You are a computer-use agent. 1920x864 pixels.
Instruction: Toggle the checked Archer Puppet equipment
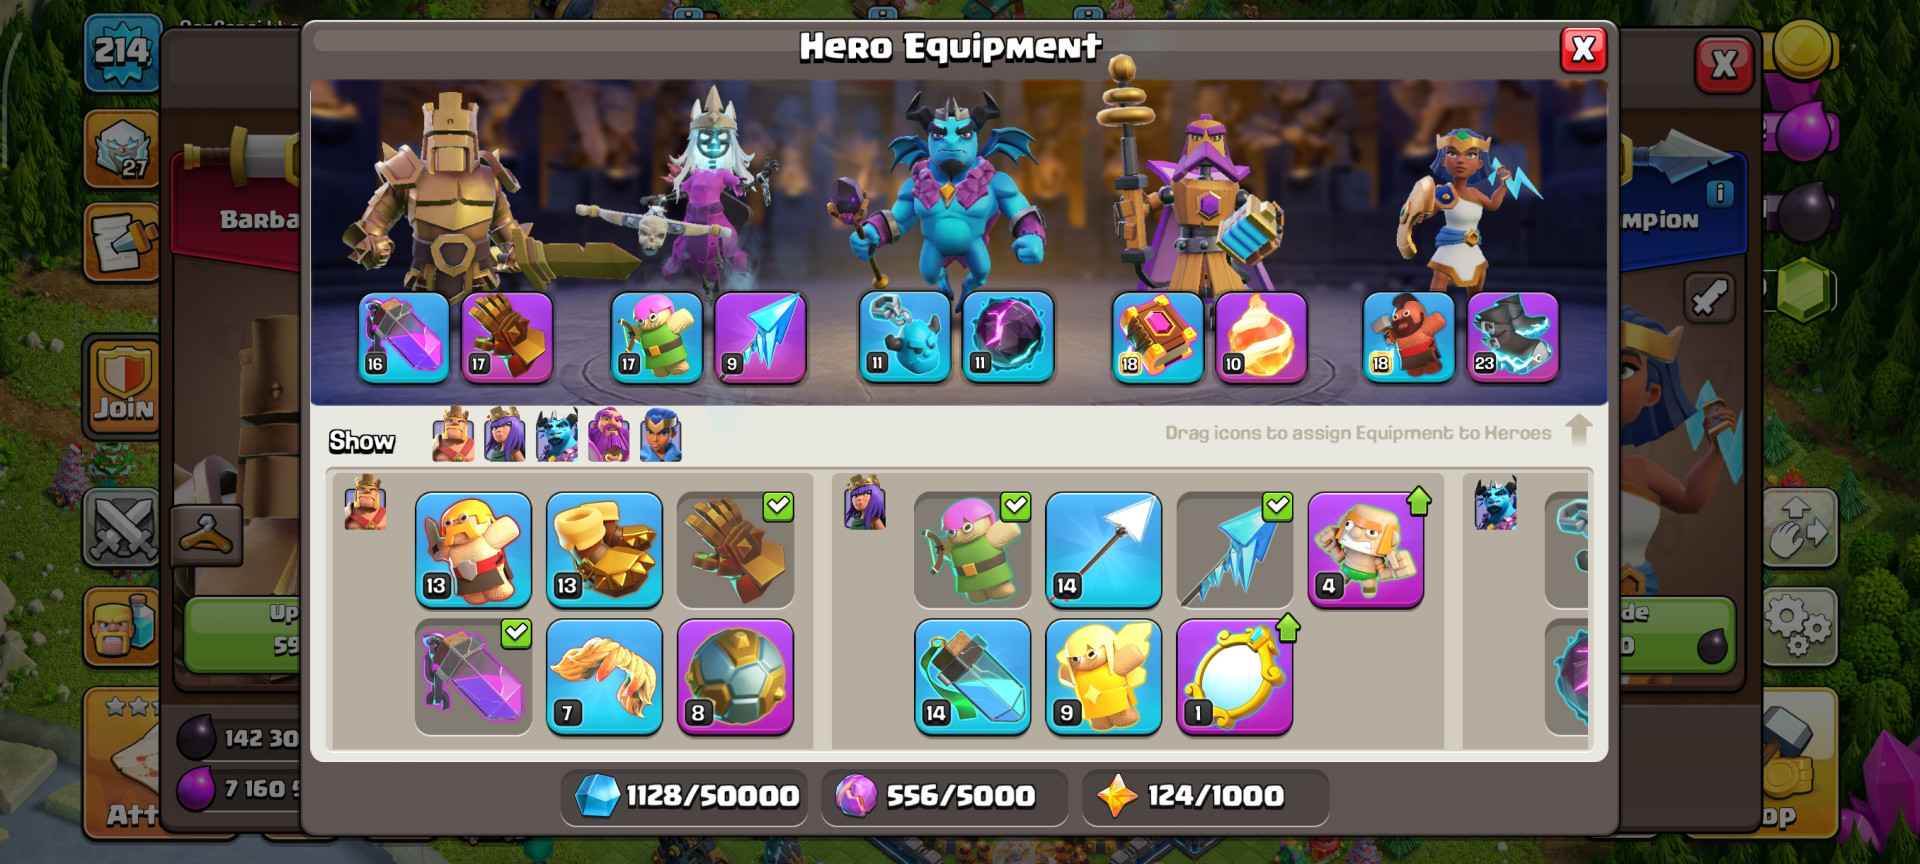972,549
